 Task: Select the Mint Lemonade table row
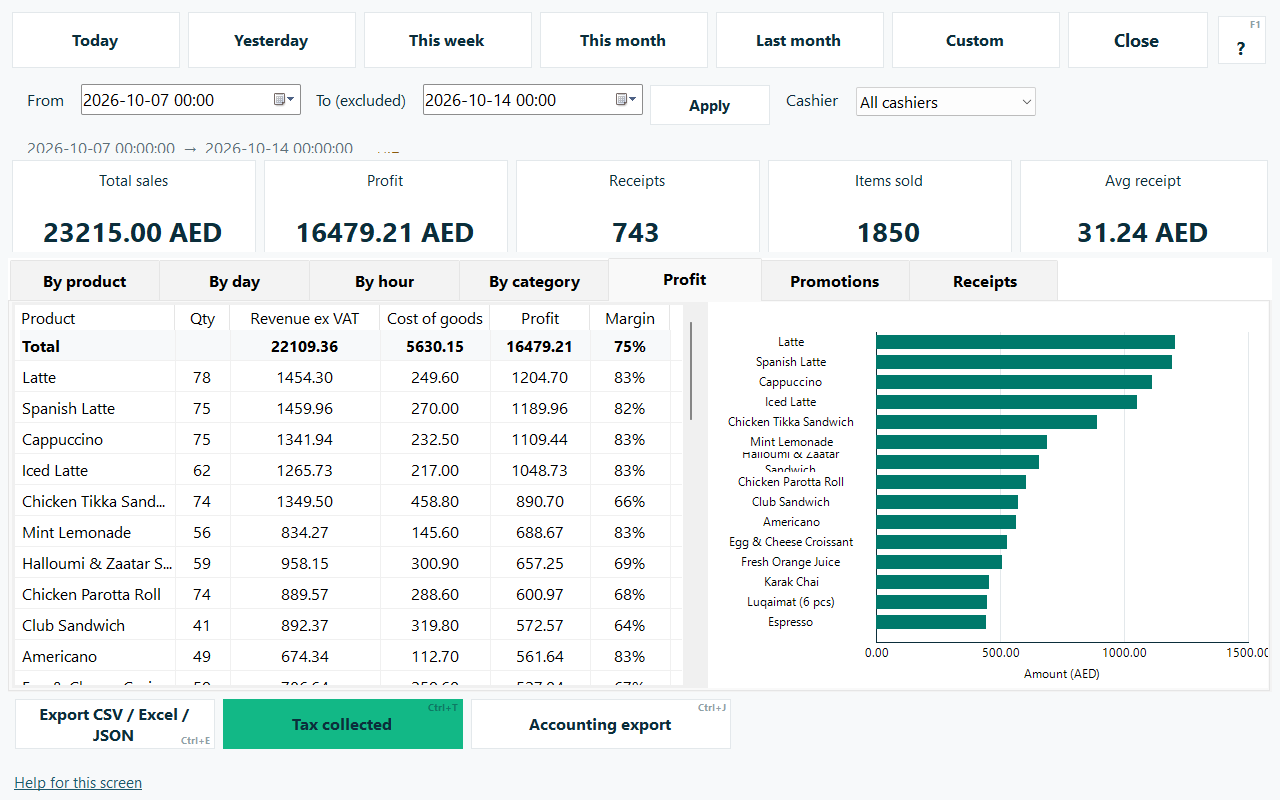[349, 532]
